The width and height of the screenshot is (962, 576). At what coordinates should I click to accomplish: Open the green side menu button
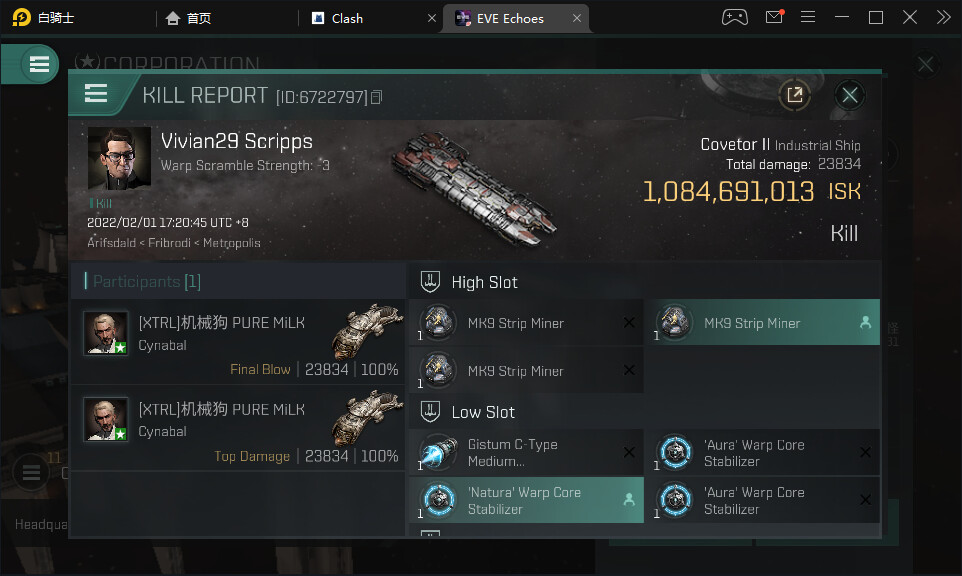(38, 65)
